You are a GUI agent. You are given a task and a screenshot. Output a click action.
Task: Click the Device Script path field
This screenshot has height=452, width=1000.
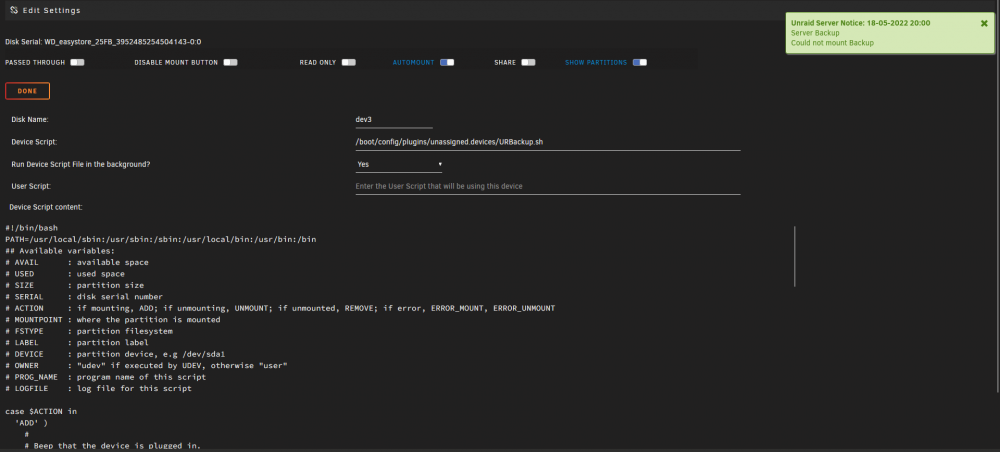tap(548, 142)
